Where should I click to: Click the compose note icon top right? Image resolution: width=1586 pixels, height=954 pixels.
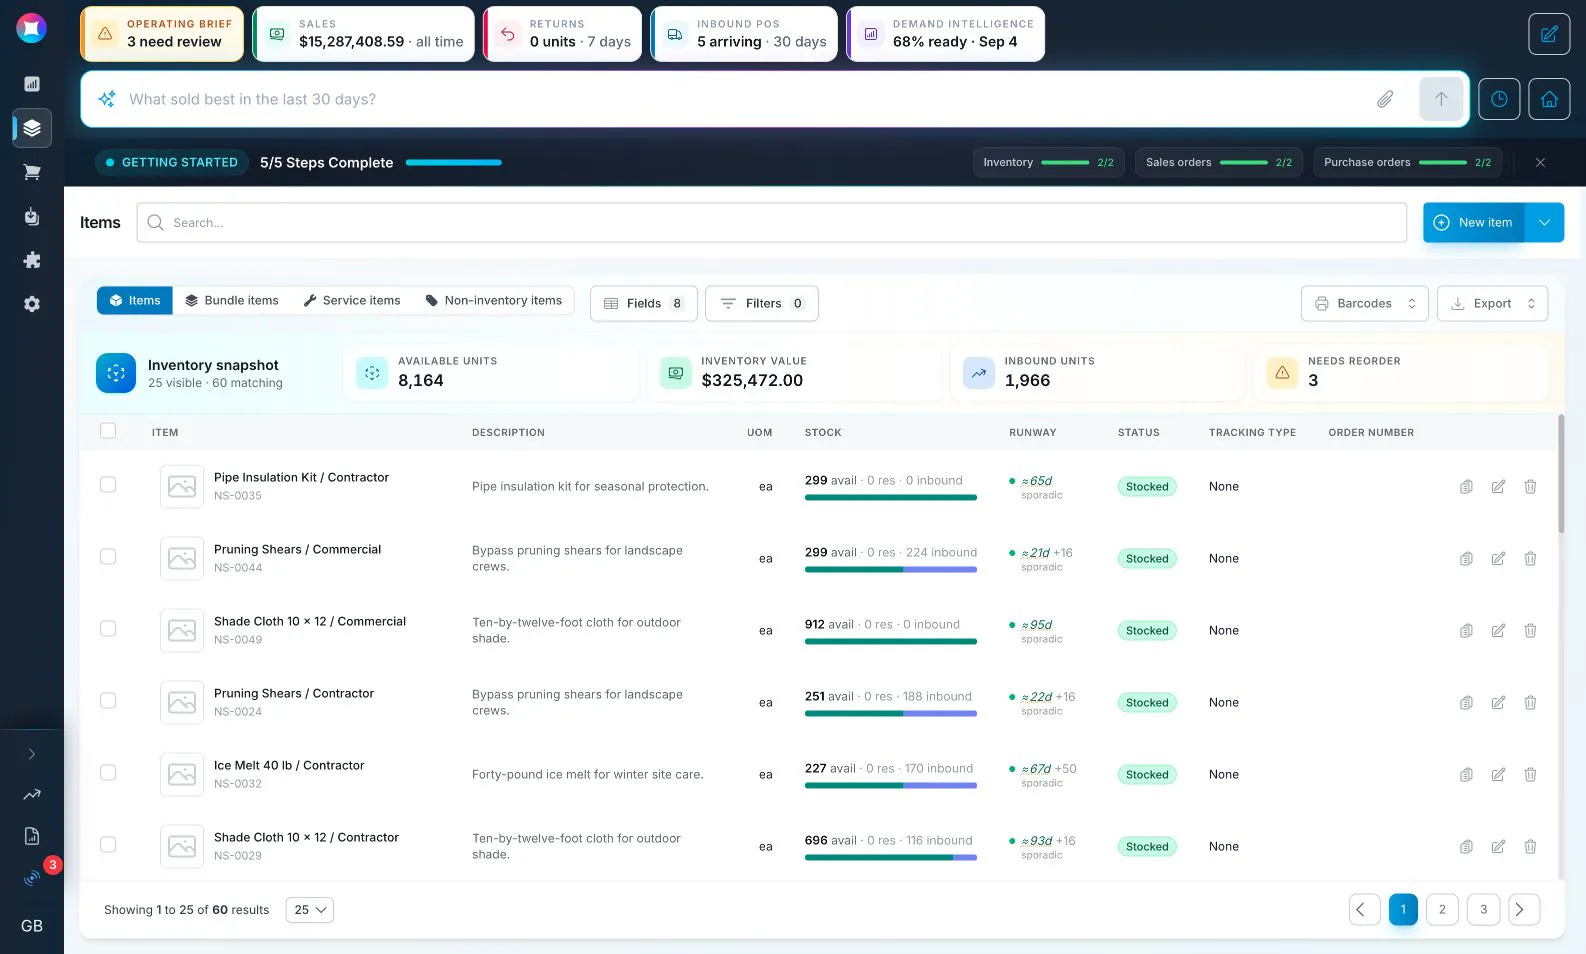(1549, 34)
